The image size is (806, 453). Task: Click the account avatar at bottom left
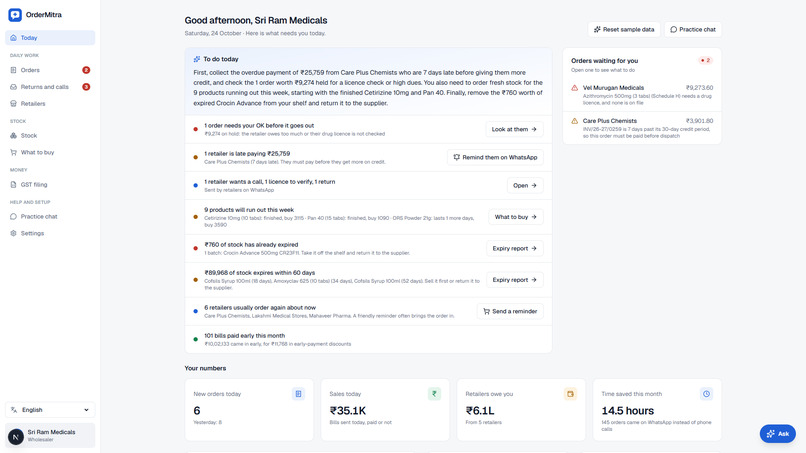tap(16, 437)
